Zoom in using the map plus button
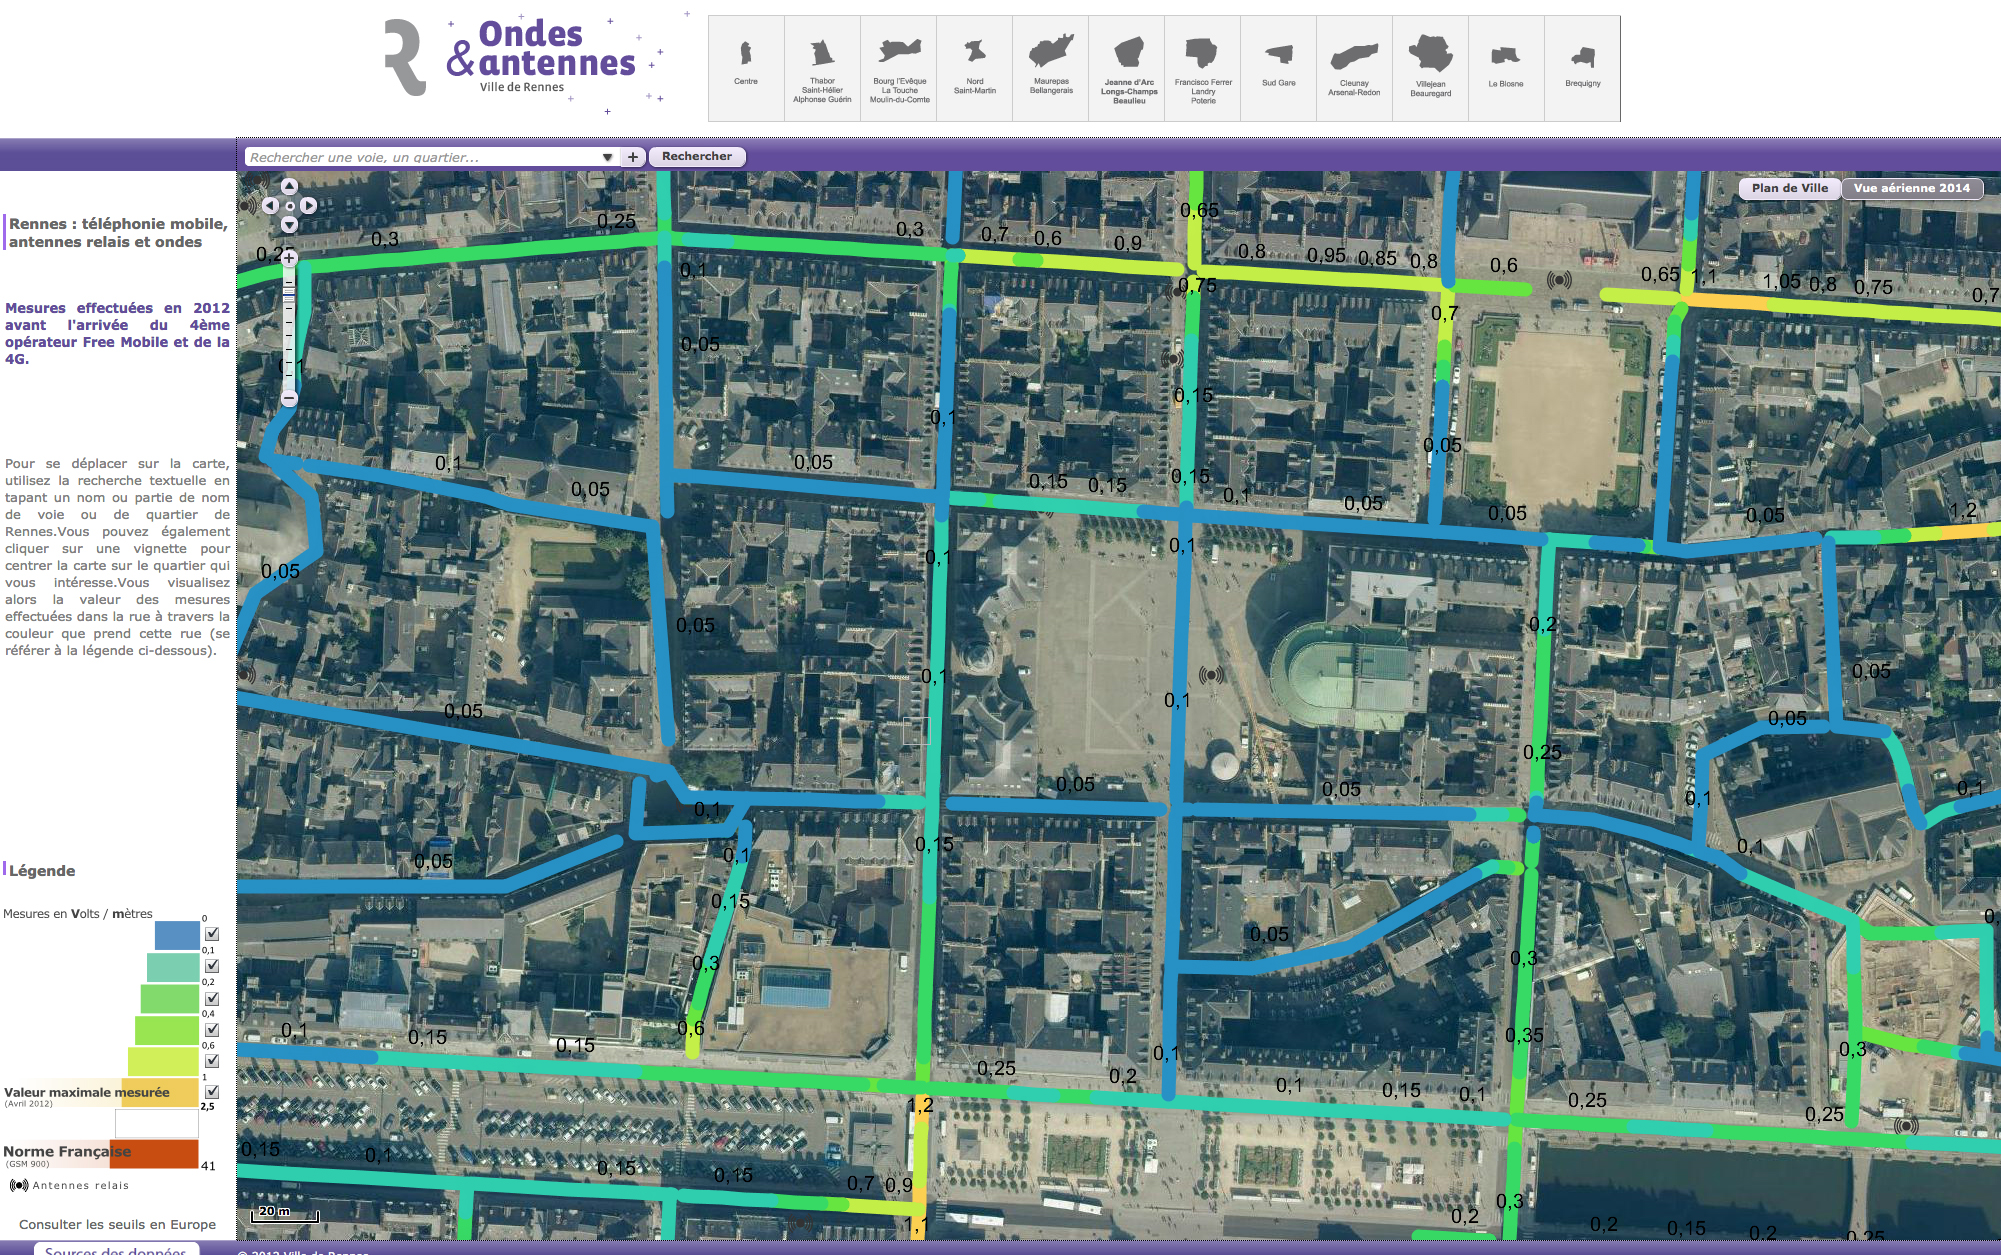 click(289, 258)
